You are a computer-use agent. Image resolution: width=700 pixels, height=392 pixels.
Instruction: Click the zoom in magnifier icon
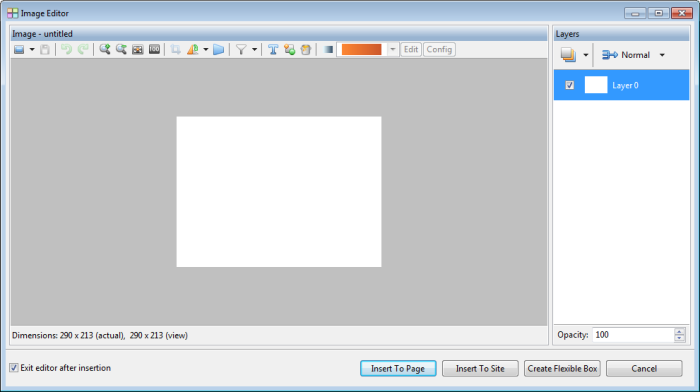[105, 50]
